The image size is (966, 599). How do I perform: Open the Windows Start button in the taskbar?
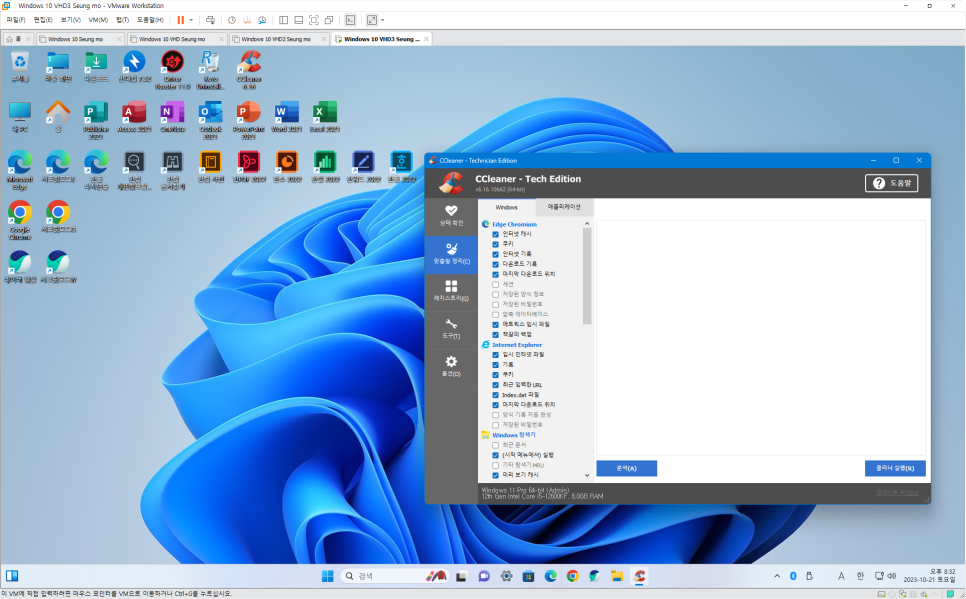click(327, 576)
